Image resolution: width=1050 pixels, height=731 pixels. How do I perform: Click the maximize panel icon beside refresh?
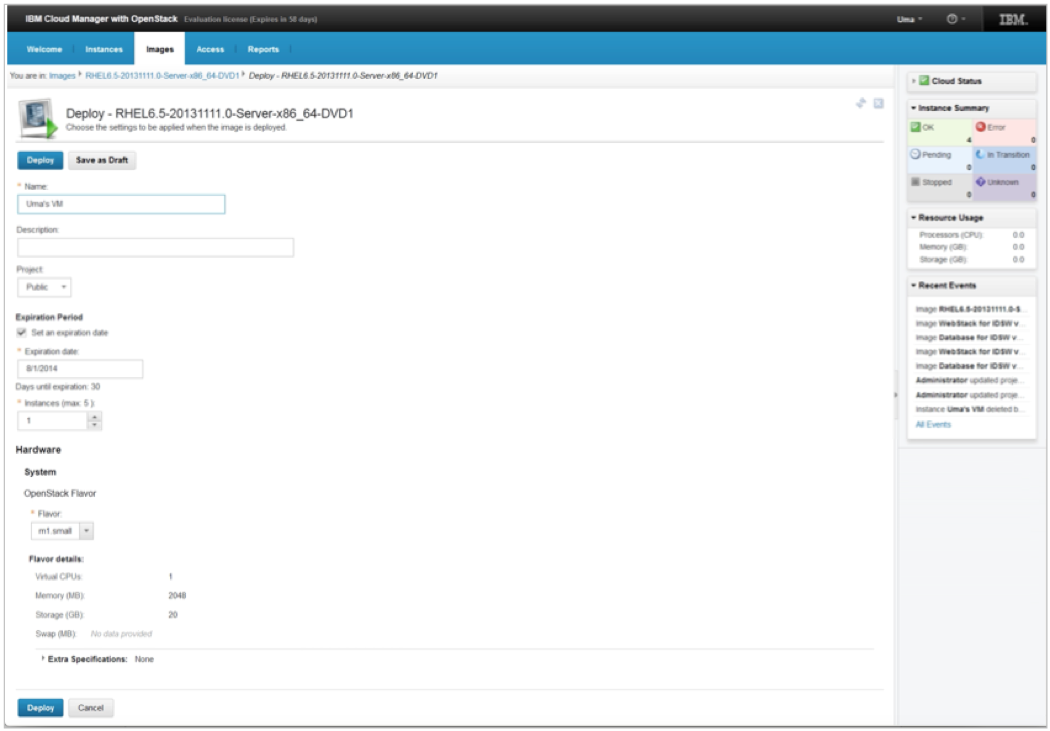click(878, 103)
